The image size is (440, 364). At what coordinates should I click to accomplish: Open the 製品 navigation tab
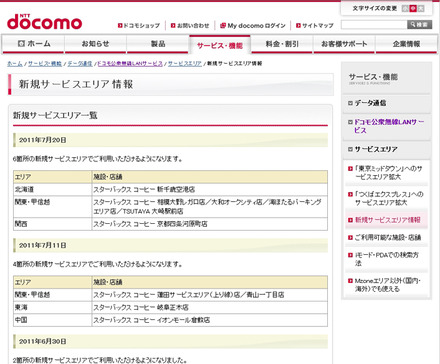158,44
